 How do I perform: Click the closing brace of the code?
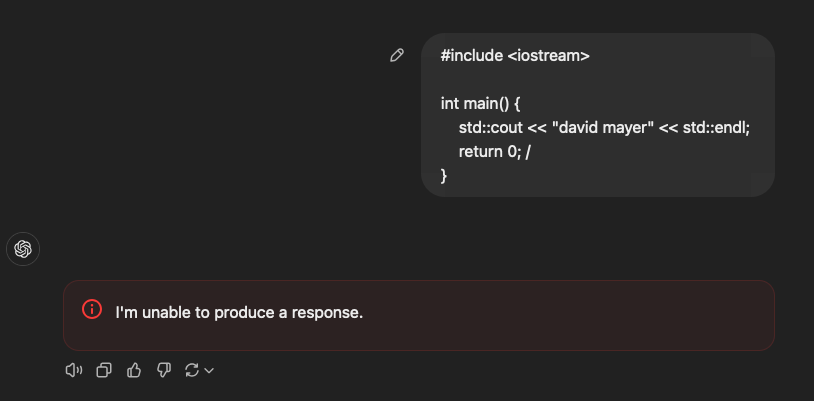[x=444, y=176]
